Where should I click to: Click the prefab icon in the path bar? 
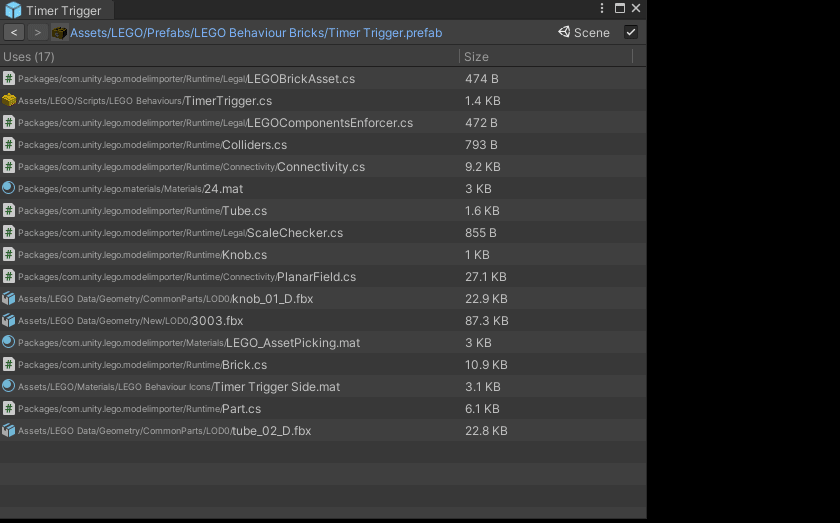(x=60, y=33)
